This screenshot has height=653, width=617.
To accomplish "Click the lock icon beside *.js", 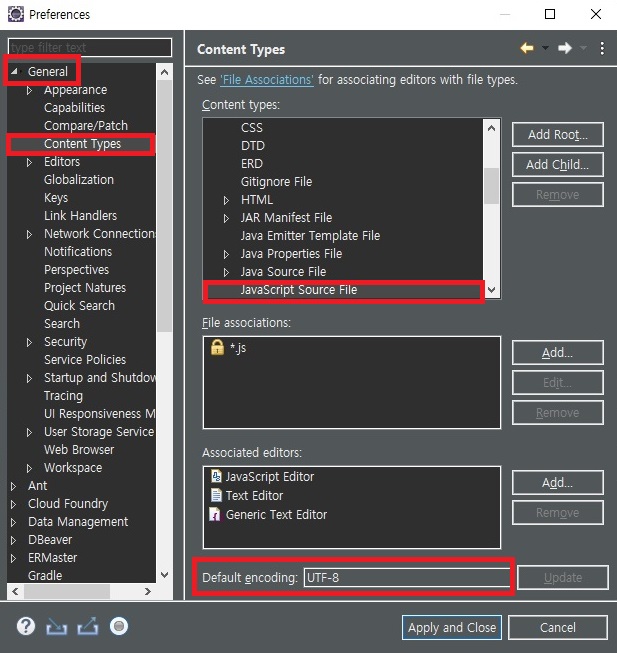I will (217, 347).
